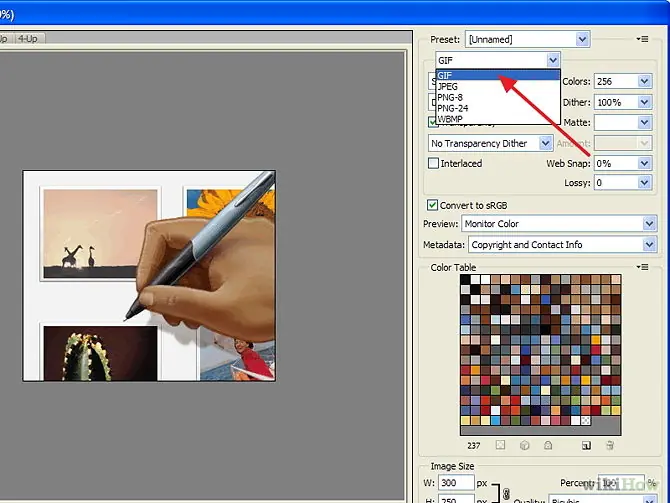Screen dimensions: 670x503
Task: Open the Color Table flyout menu icon
Action: (642, 267)
